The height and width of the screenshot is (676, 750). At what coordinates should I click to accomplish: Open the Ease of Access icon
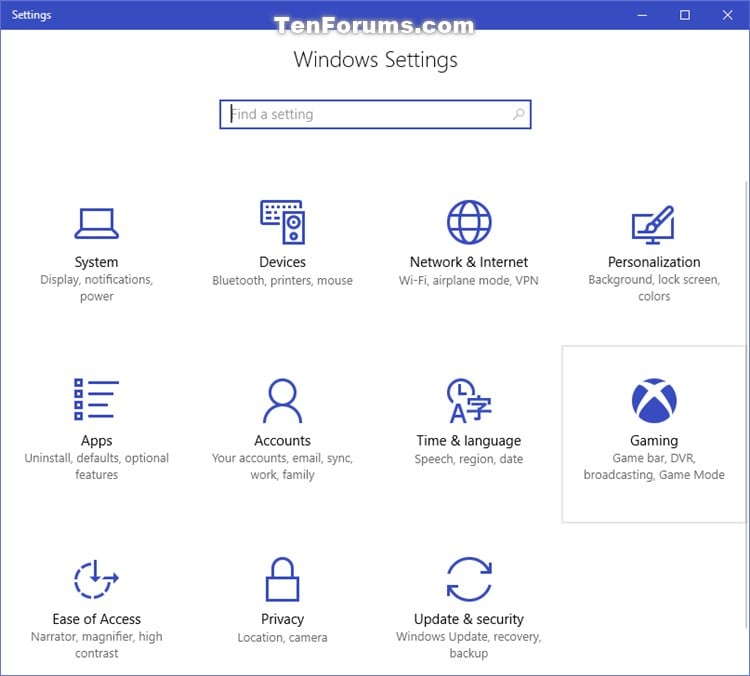(96, 579)
